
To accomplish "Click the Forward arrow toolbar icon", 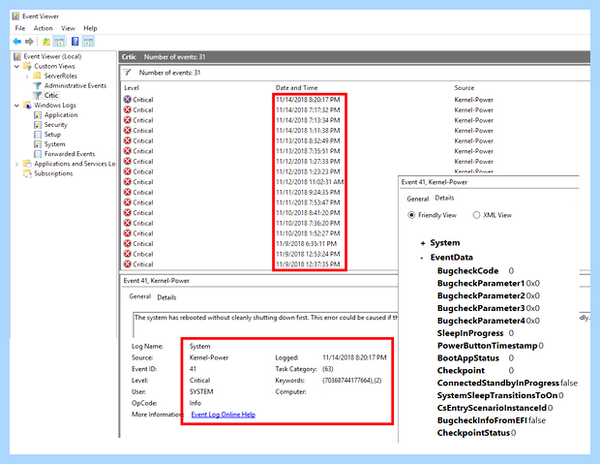I will click(x=29, y=41).
